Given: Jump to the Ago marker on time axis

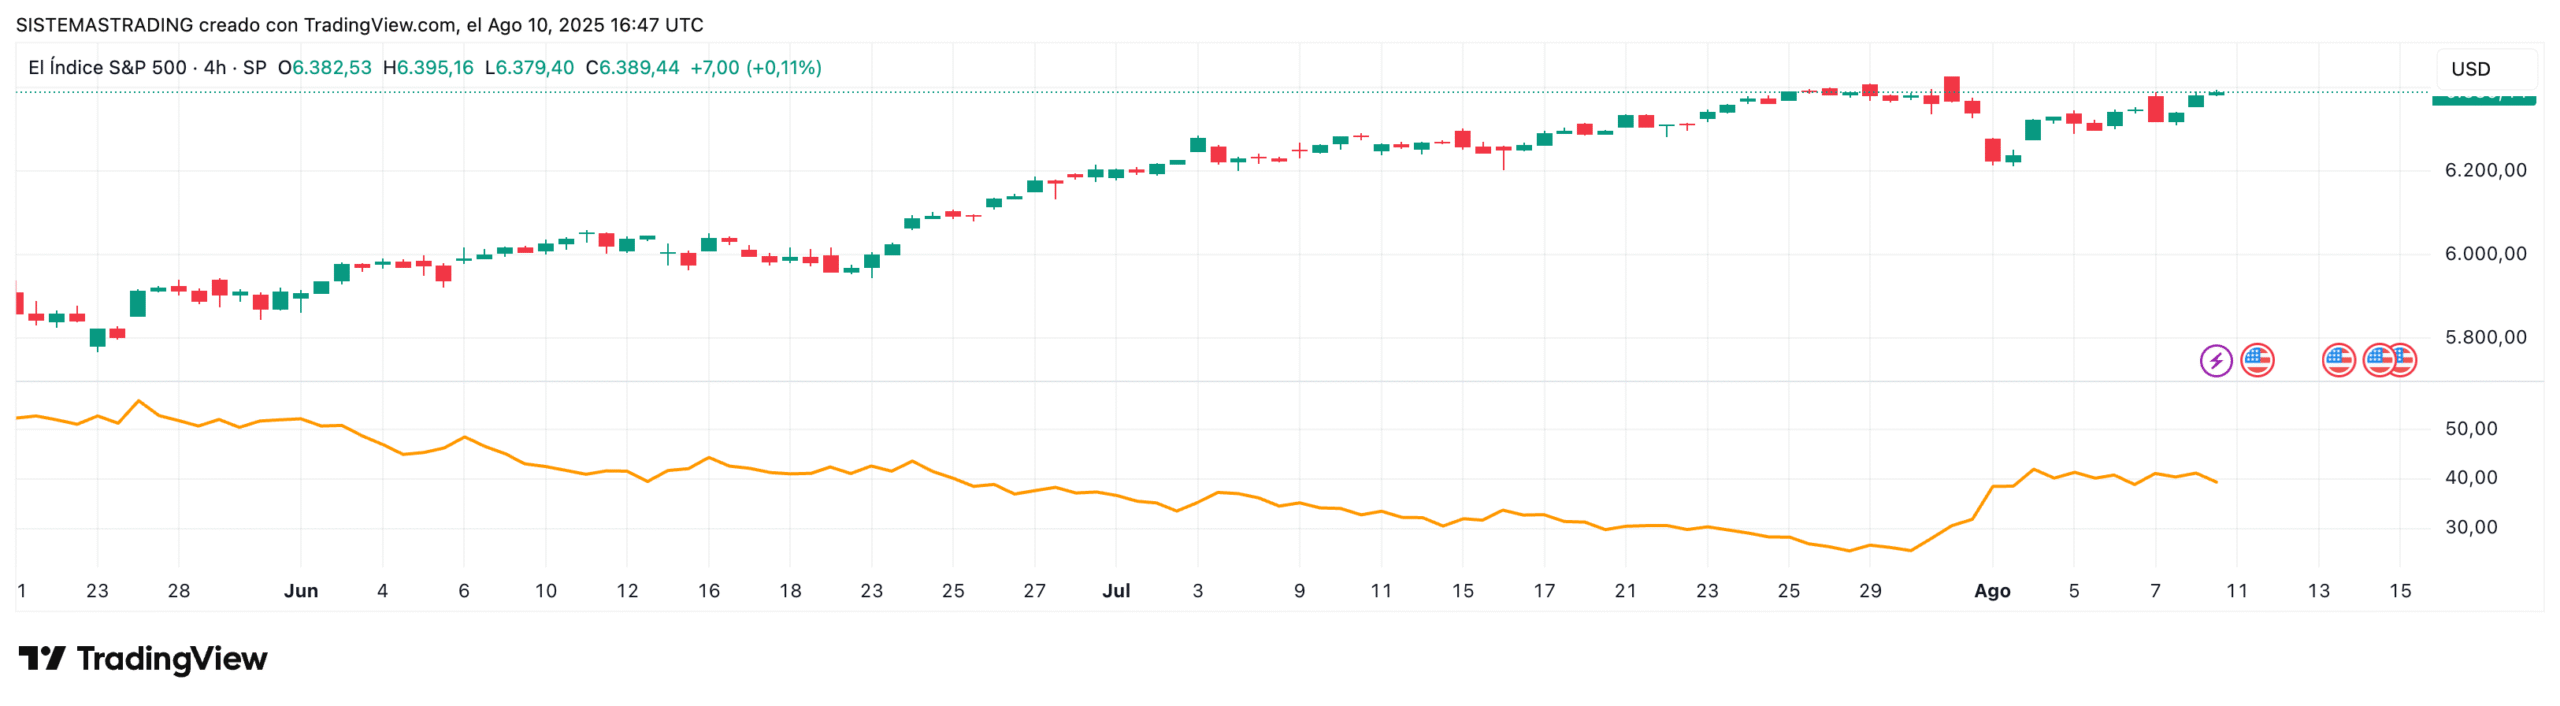Looking at the screenshot, I should click(1991, 591).
